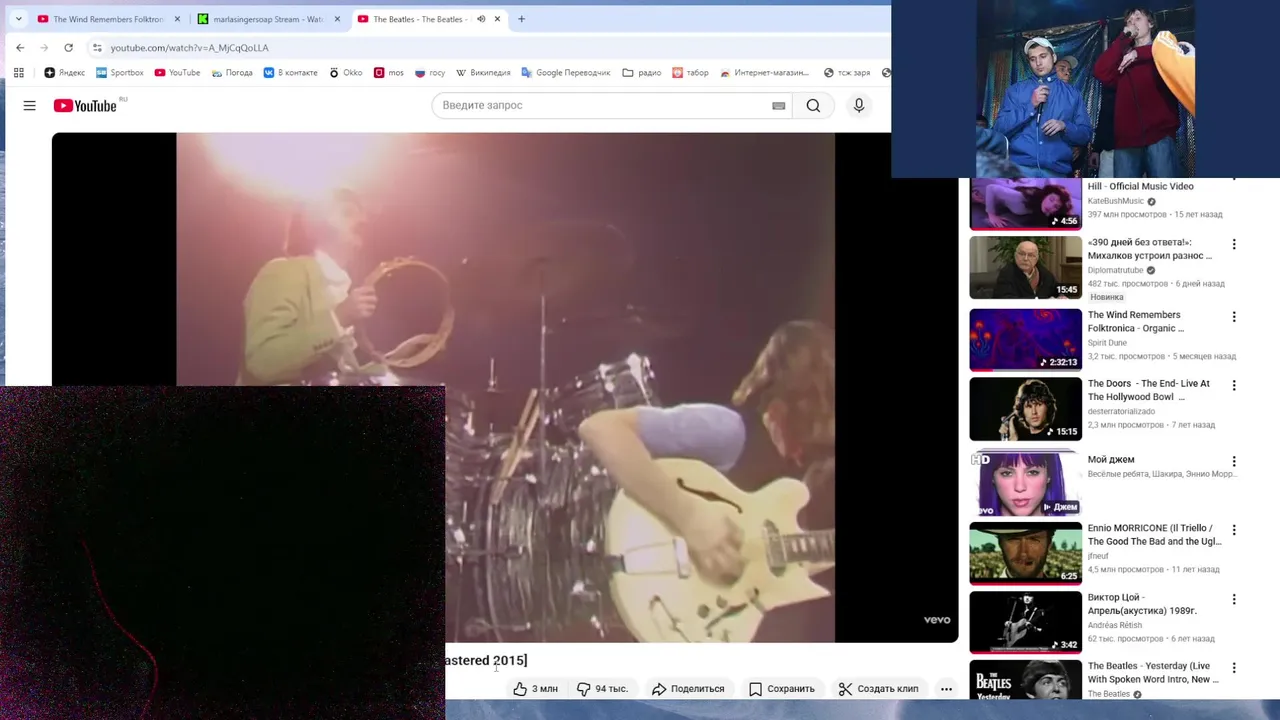Open the Google Переводчик bookmark
The height and width of the screenshot is (720, 1280).
[x=565, y=72]
